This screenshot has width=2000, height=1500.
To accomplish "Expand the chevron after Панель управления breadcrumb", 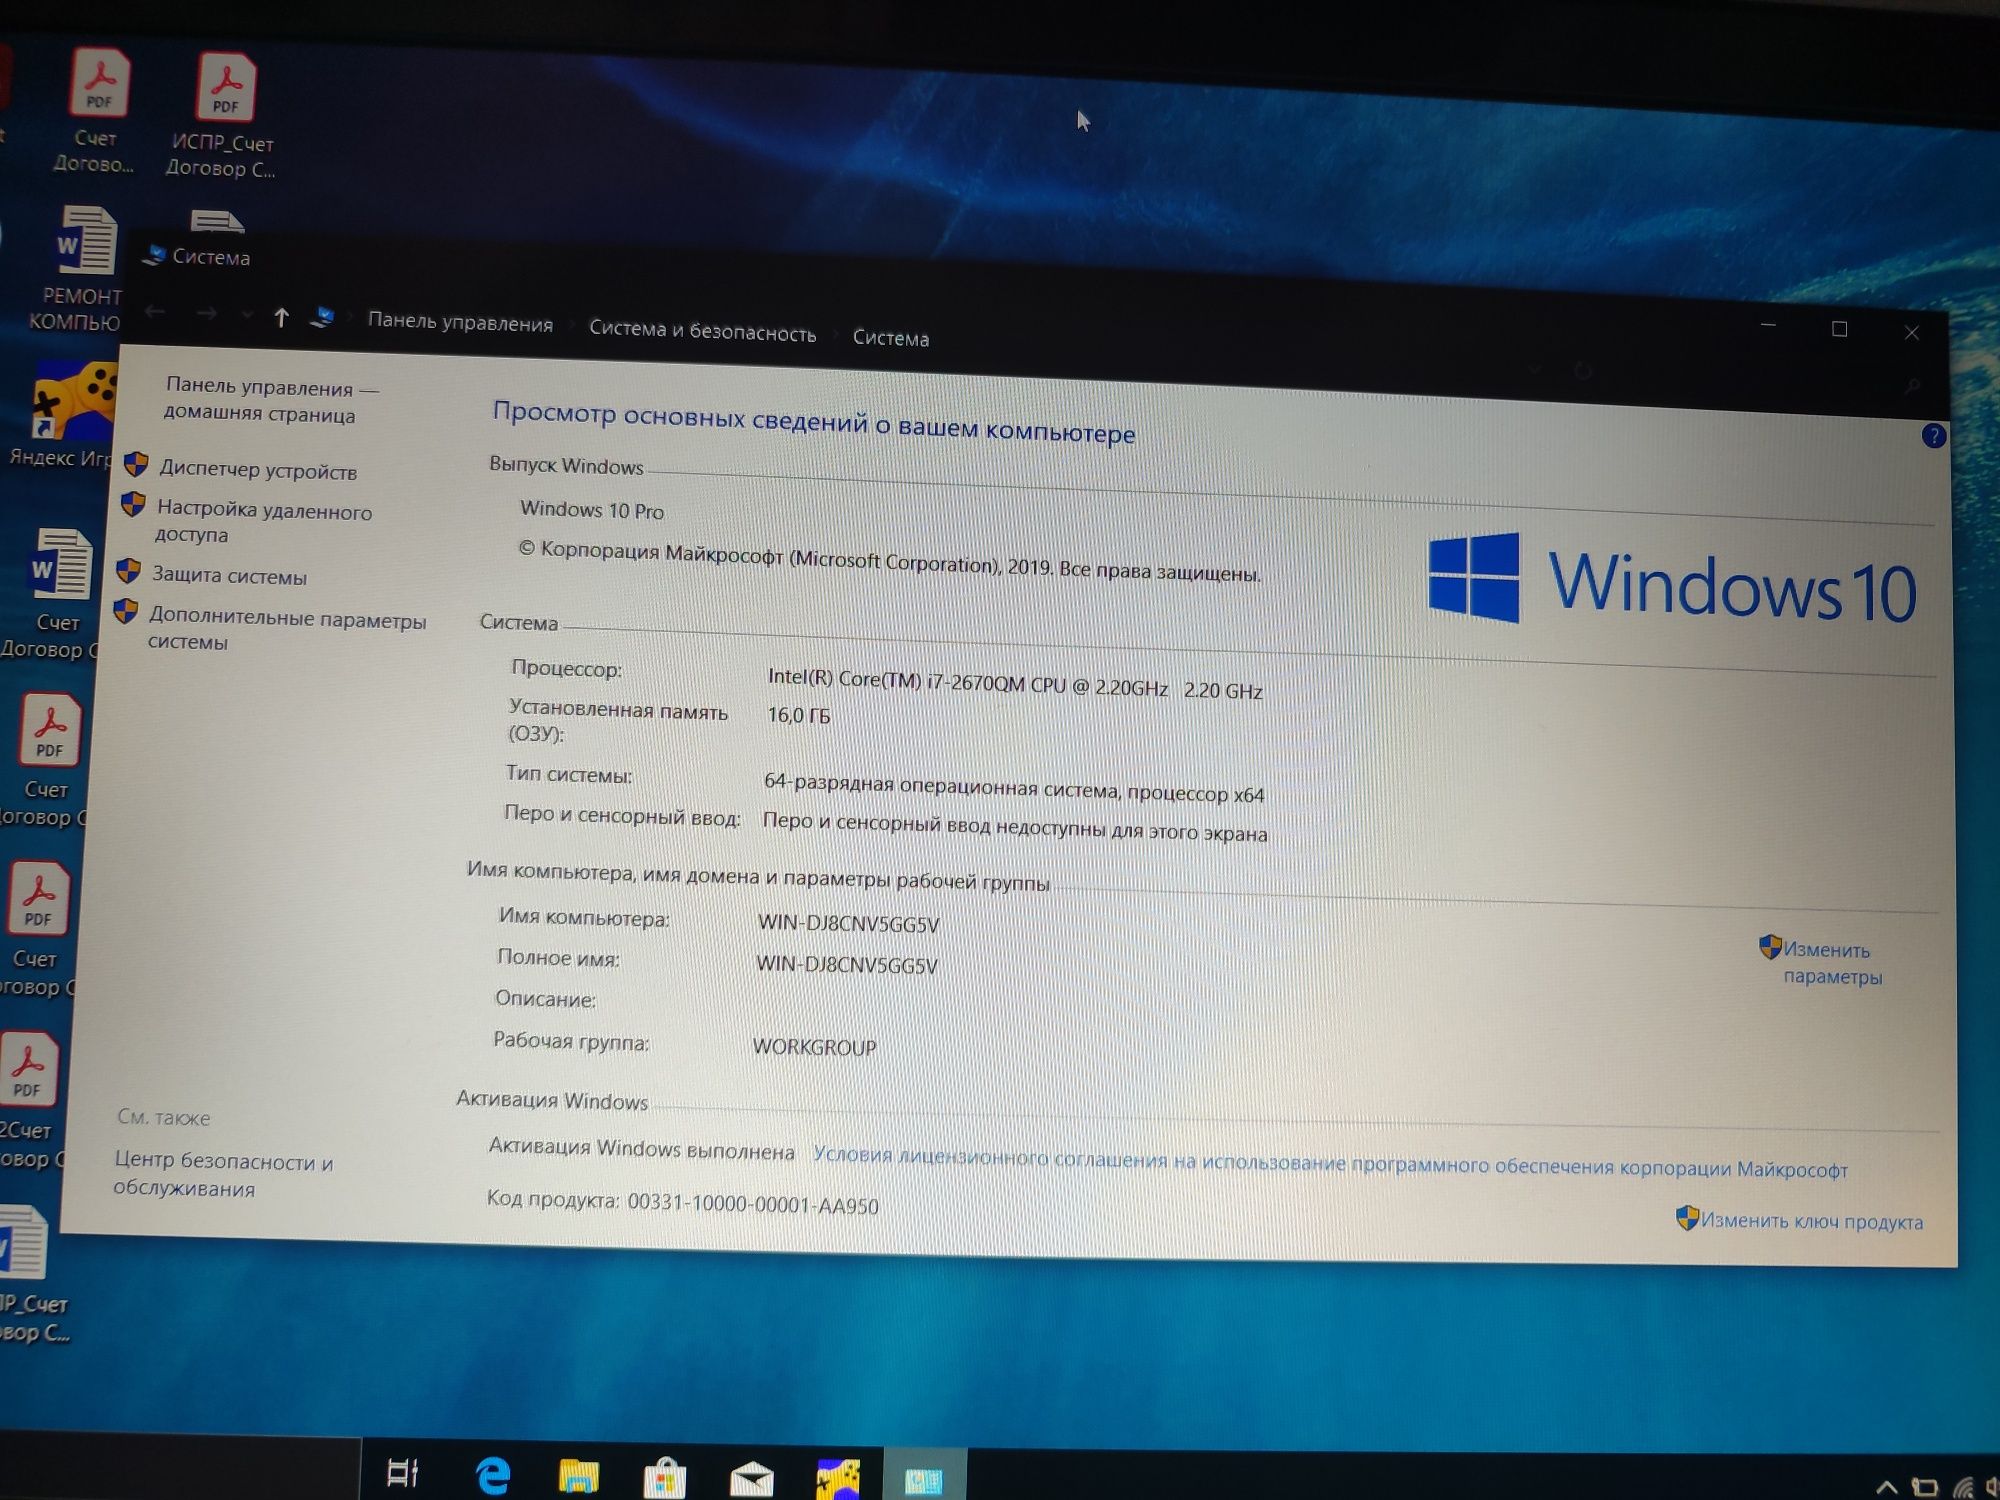I will tap(571, 326).
